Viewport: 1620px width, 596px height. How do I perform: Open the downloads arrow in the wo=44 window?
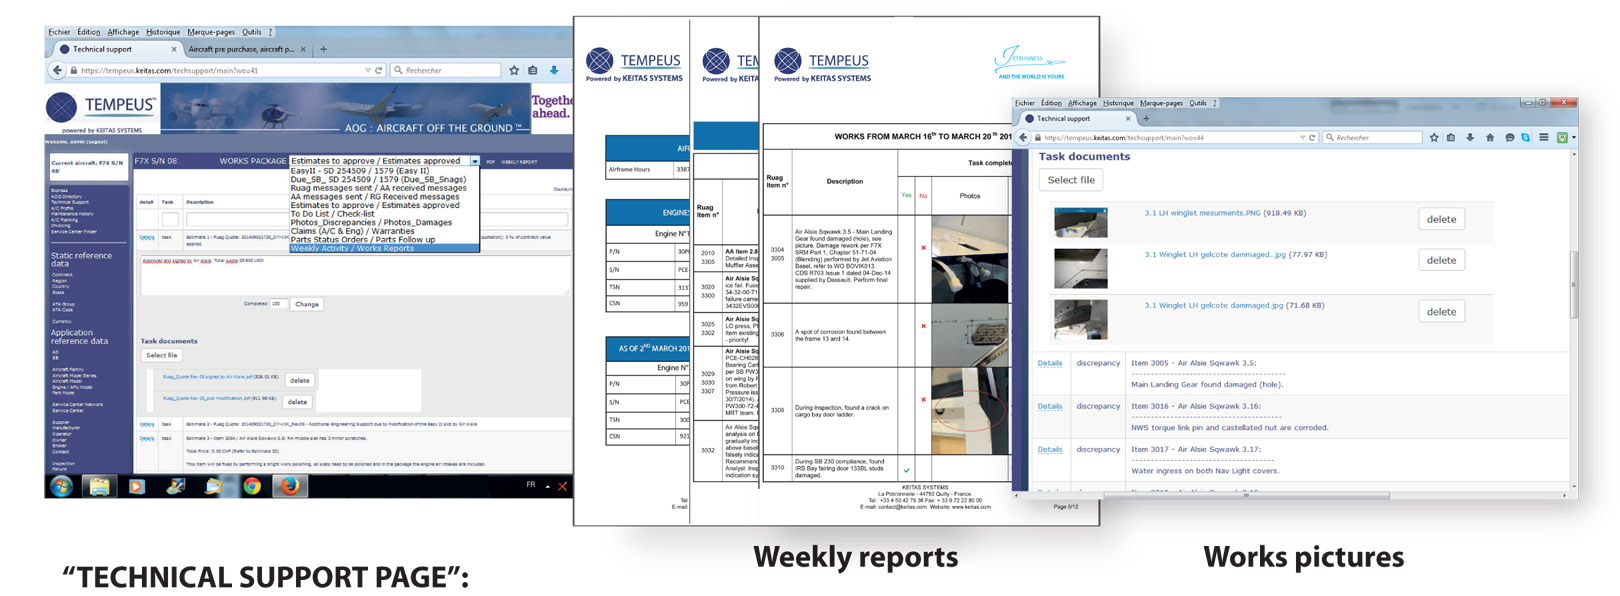coord(1470,137)
